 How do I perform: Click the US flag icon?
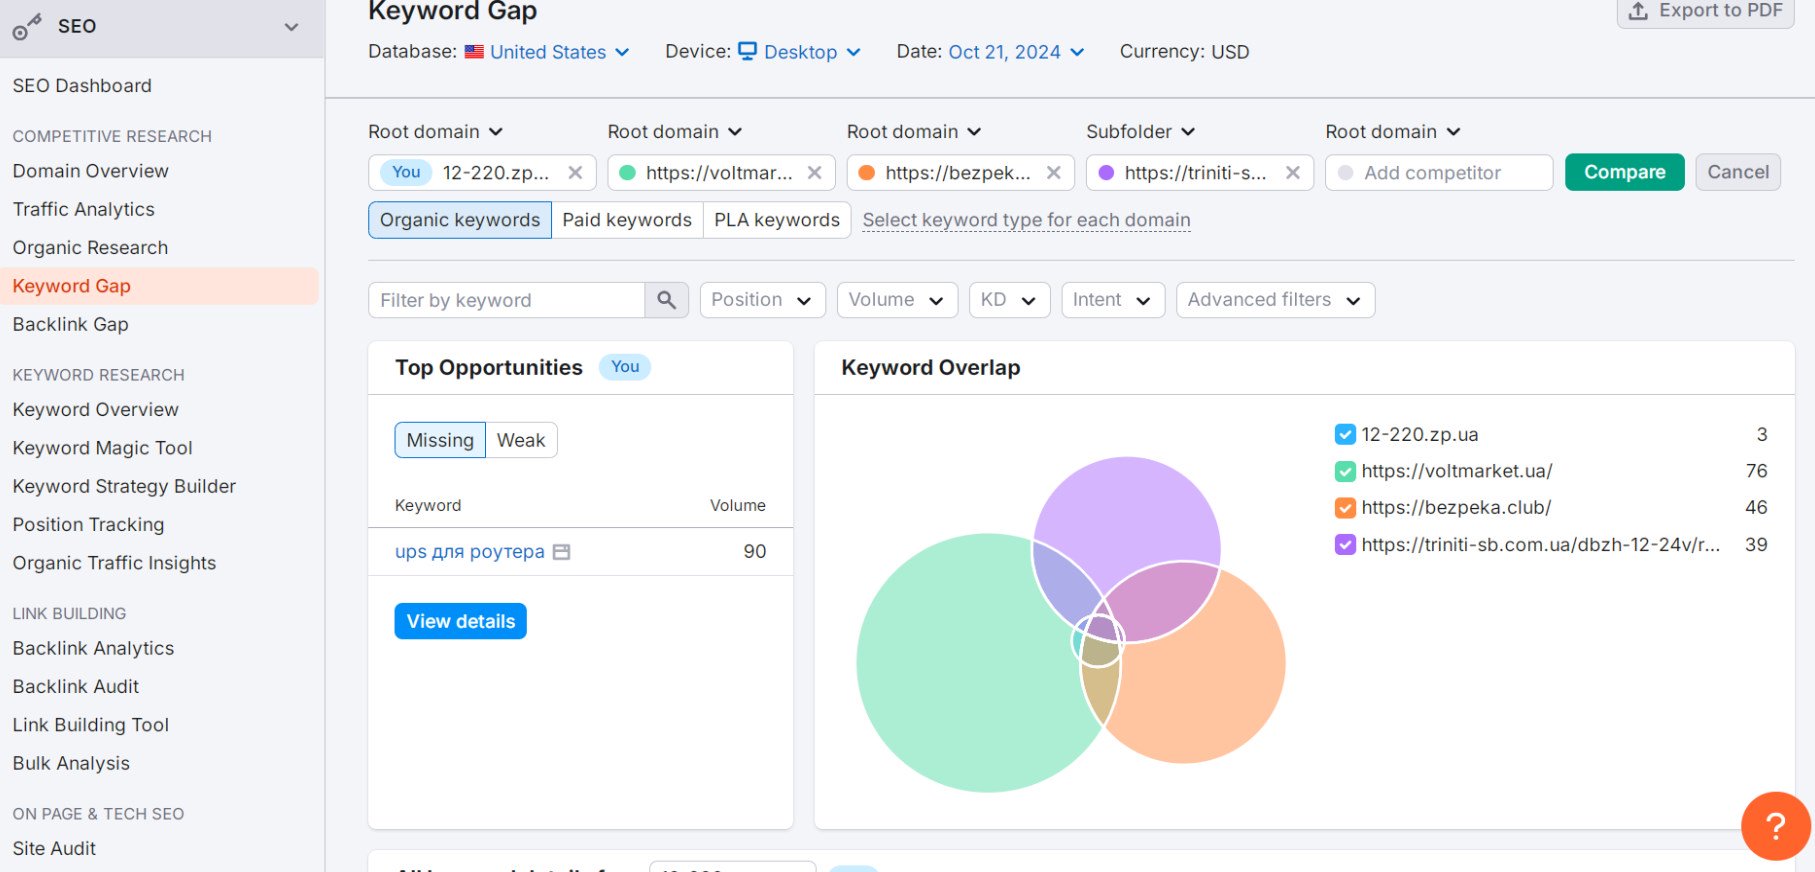click(474, 52)
